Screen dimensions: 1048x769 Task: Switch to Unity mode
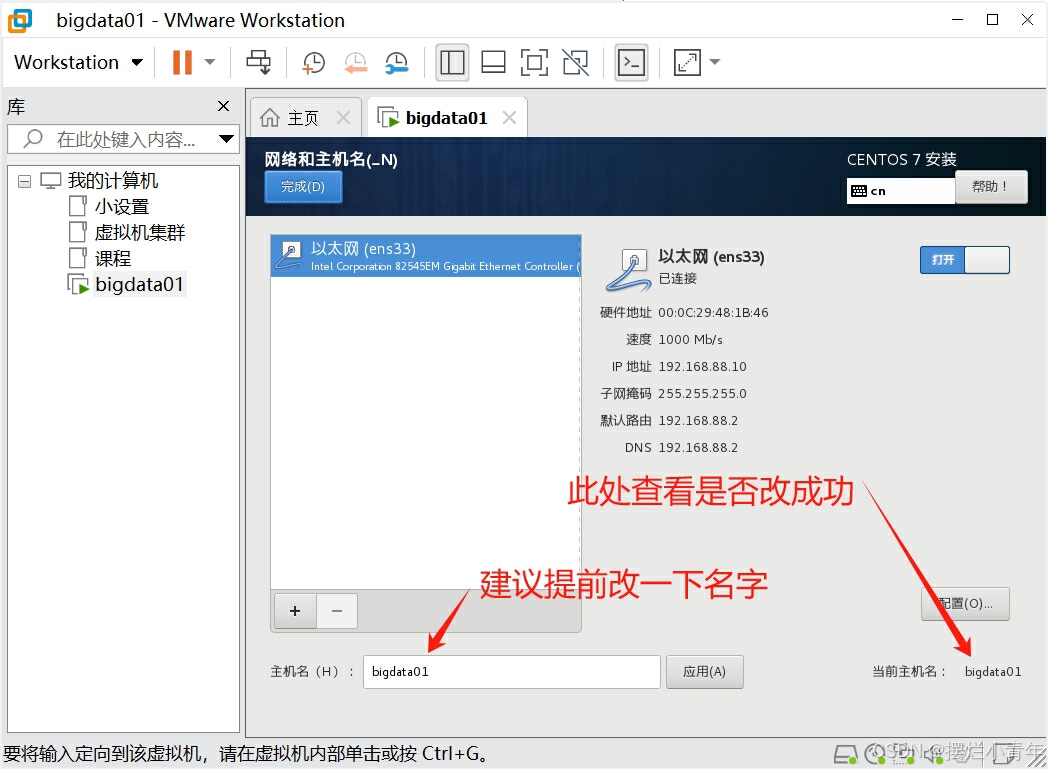[575, 62]
